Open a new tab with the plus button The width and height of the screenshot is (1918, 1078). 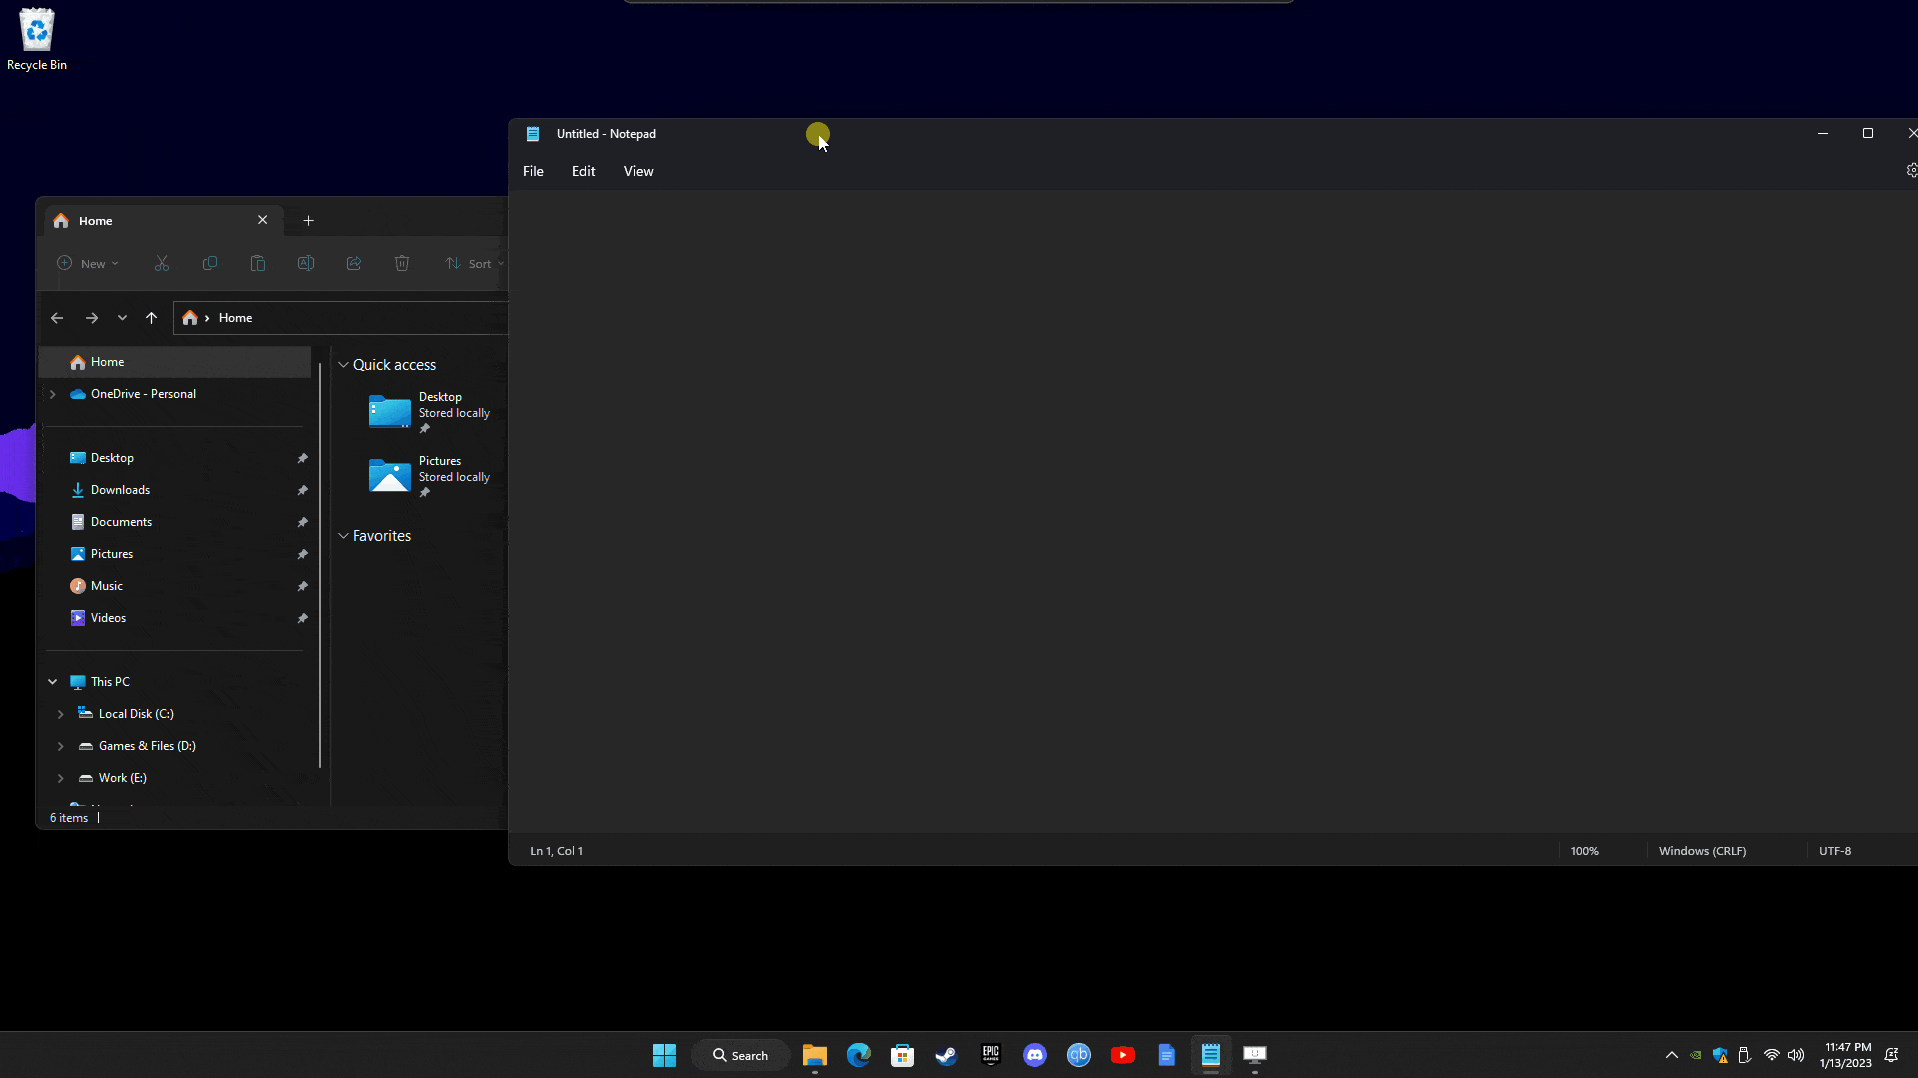[x=308, y=220]
